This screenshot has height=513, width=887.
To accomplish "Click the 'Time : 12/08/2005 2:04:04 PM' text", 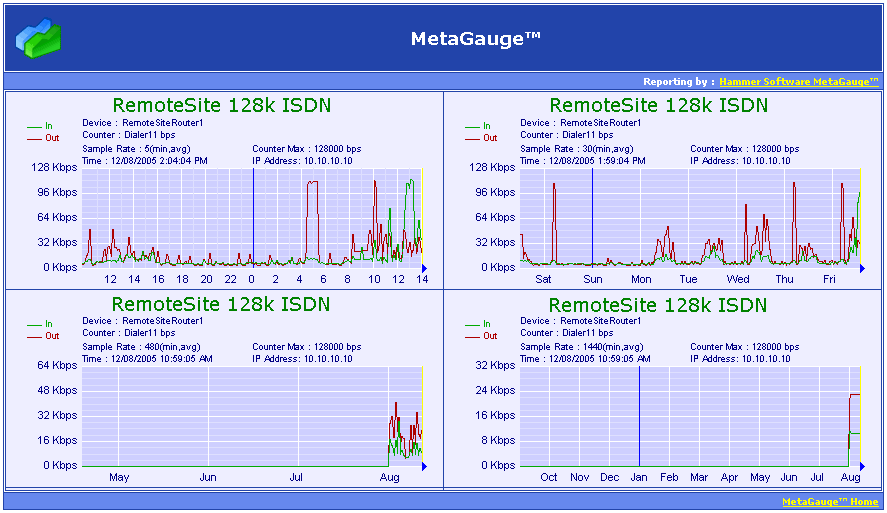I will point(145,161).
